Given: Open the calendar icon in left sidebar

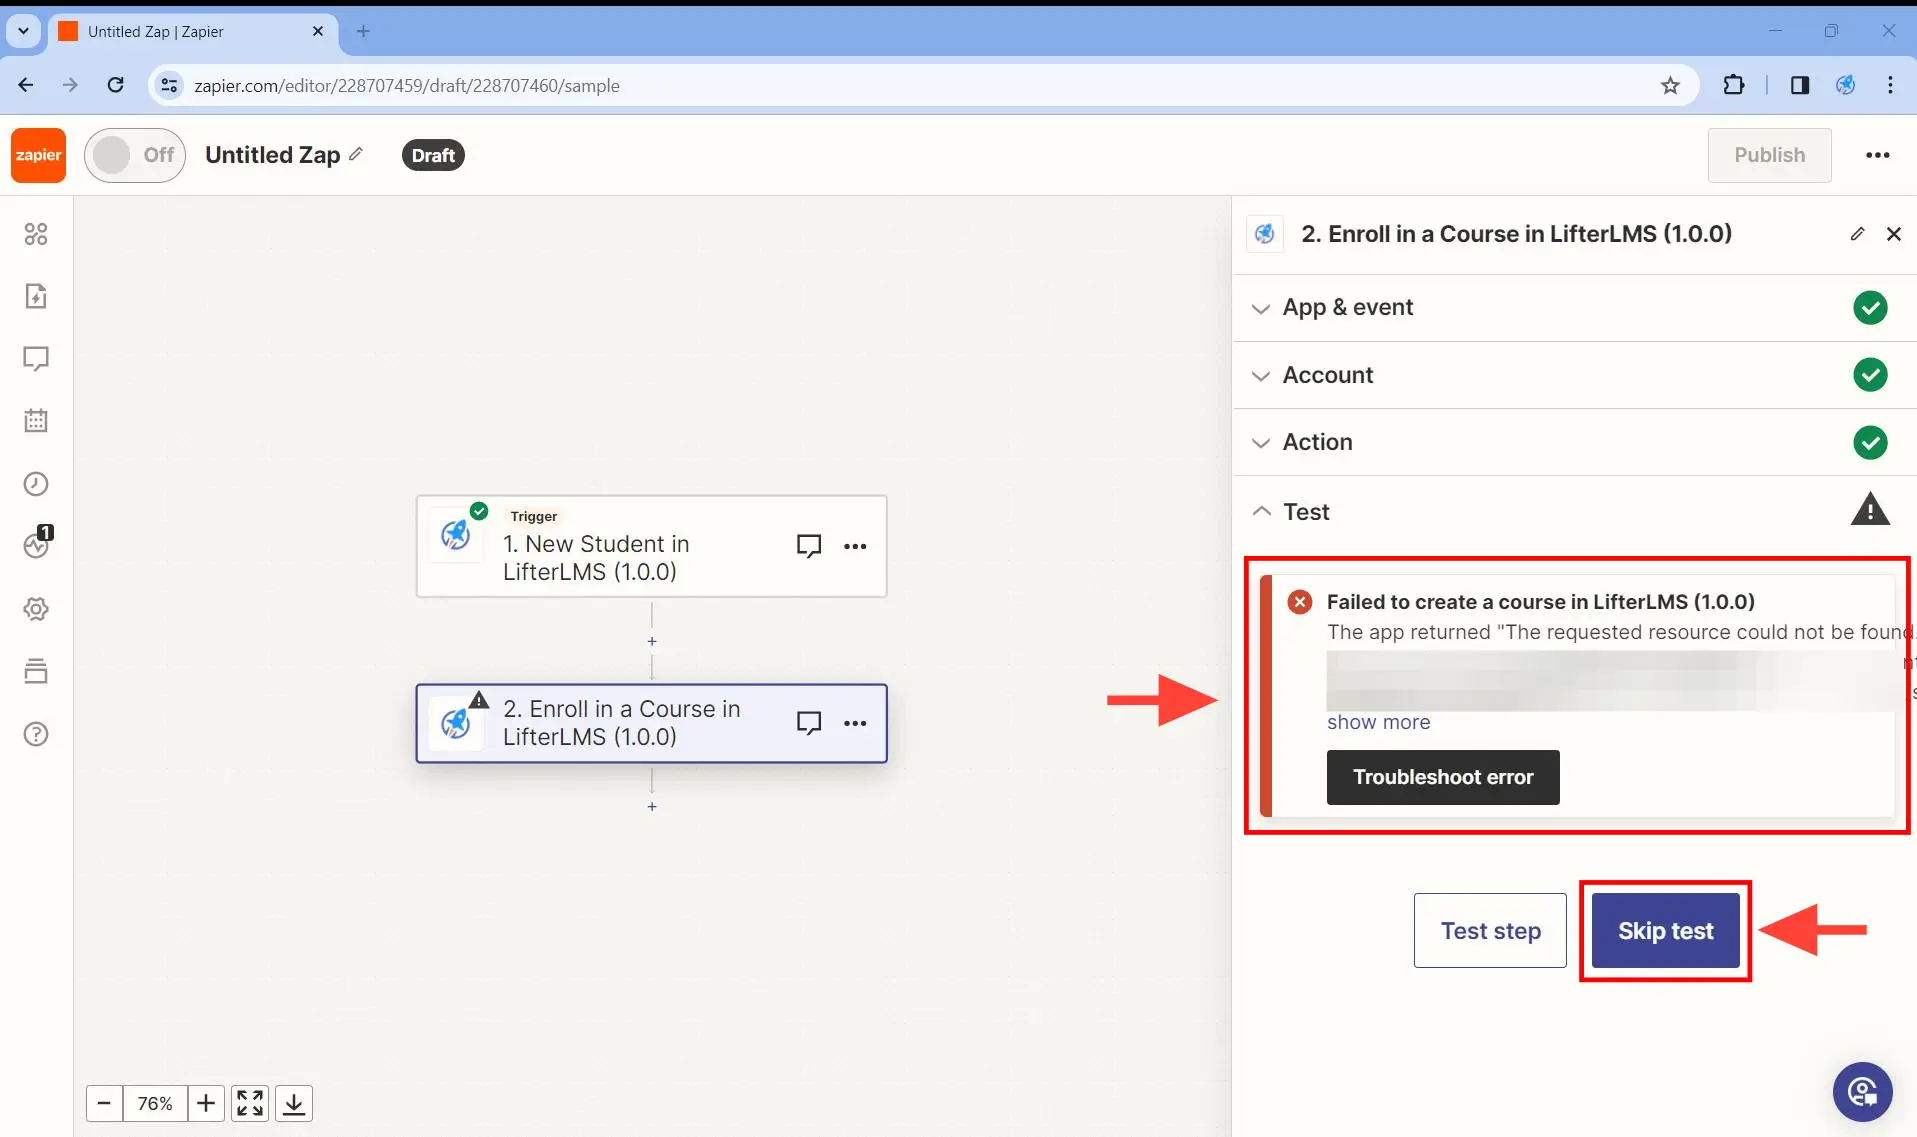Looking at the screenshot, I should point(36,421).
